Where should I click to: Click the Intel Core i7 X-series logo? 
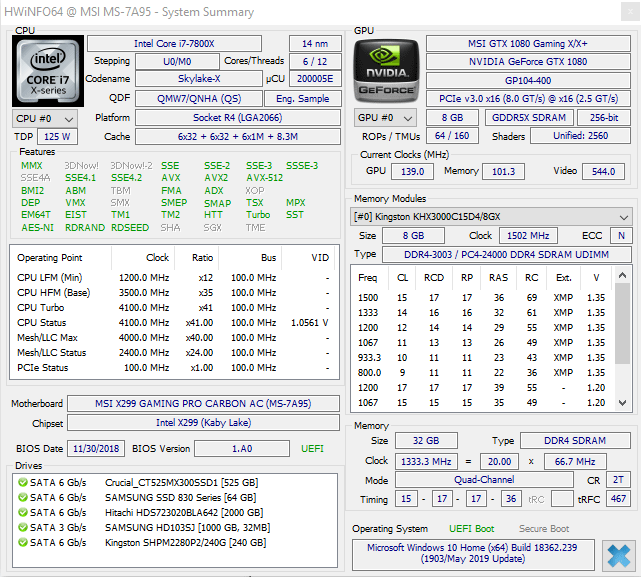click(48, 71)
